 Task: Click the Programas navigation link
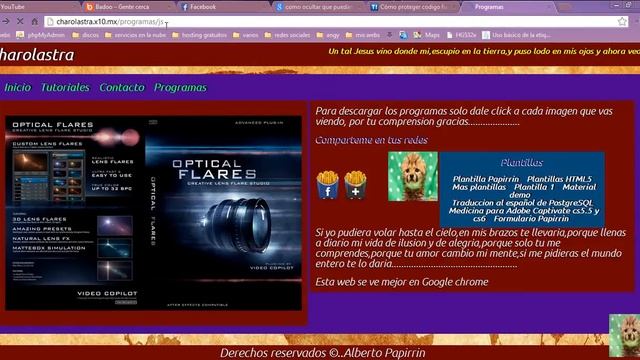tap(180, 87)
